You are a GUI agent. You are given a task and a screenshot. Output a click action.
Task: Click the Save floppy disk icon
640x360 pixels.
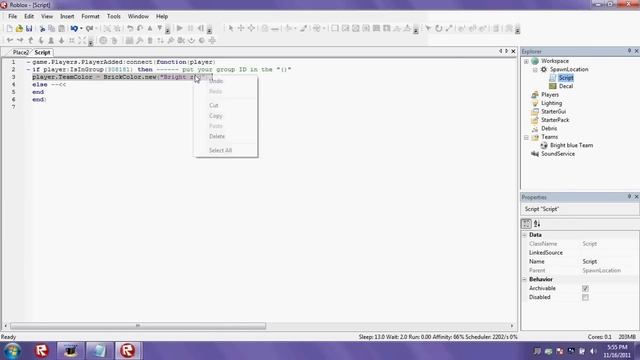tap(29, 29)
